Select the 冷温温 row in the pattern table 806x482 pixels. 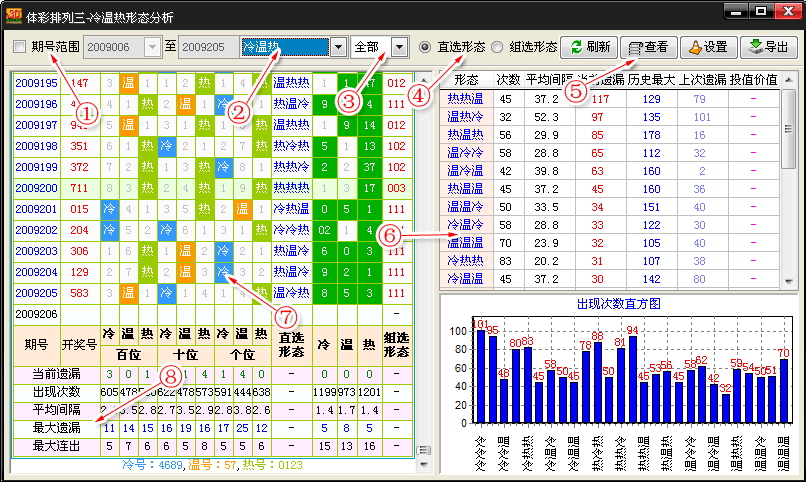[610, 279]
